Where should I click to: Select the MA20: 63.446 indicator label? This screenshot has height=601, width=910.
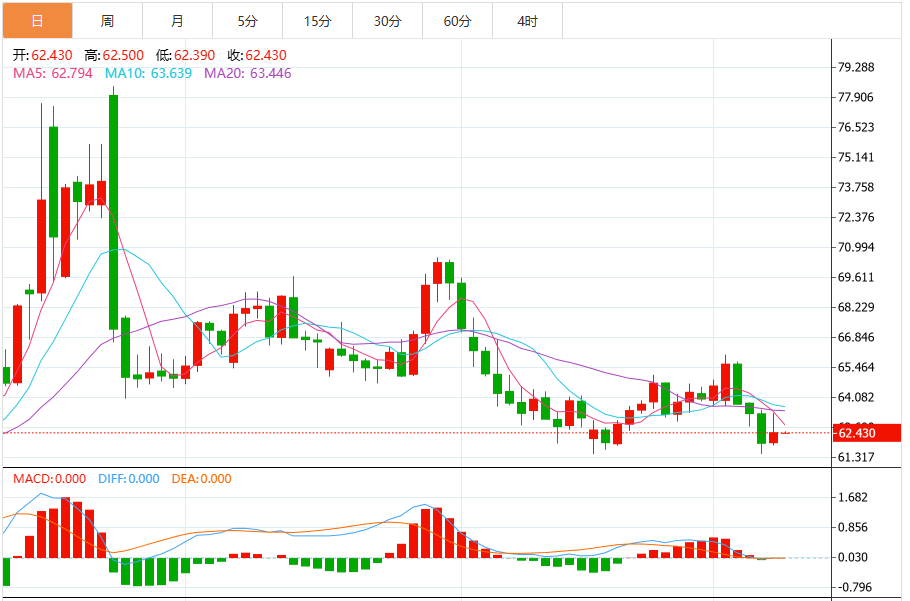[247, 73]
